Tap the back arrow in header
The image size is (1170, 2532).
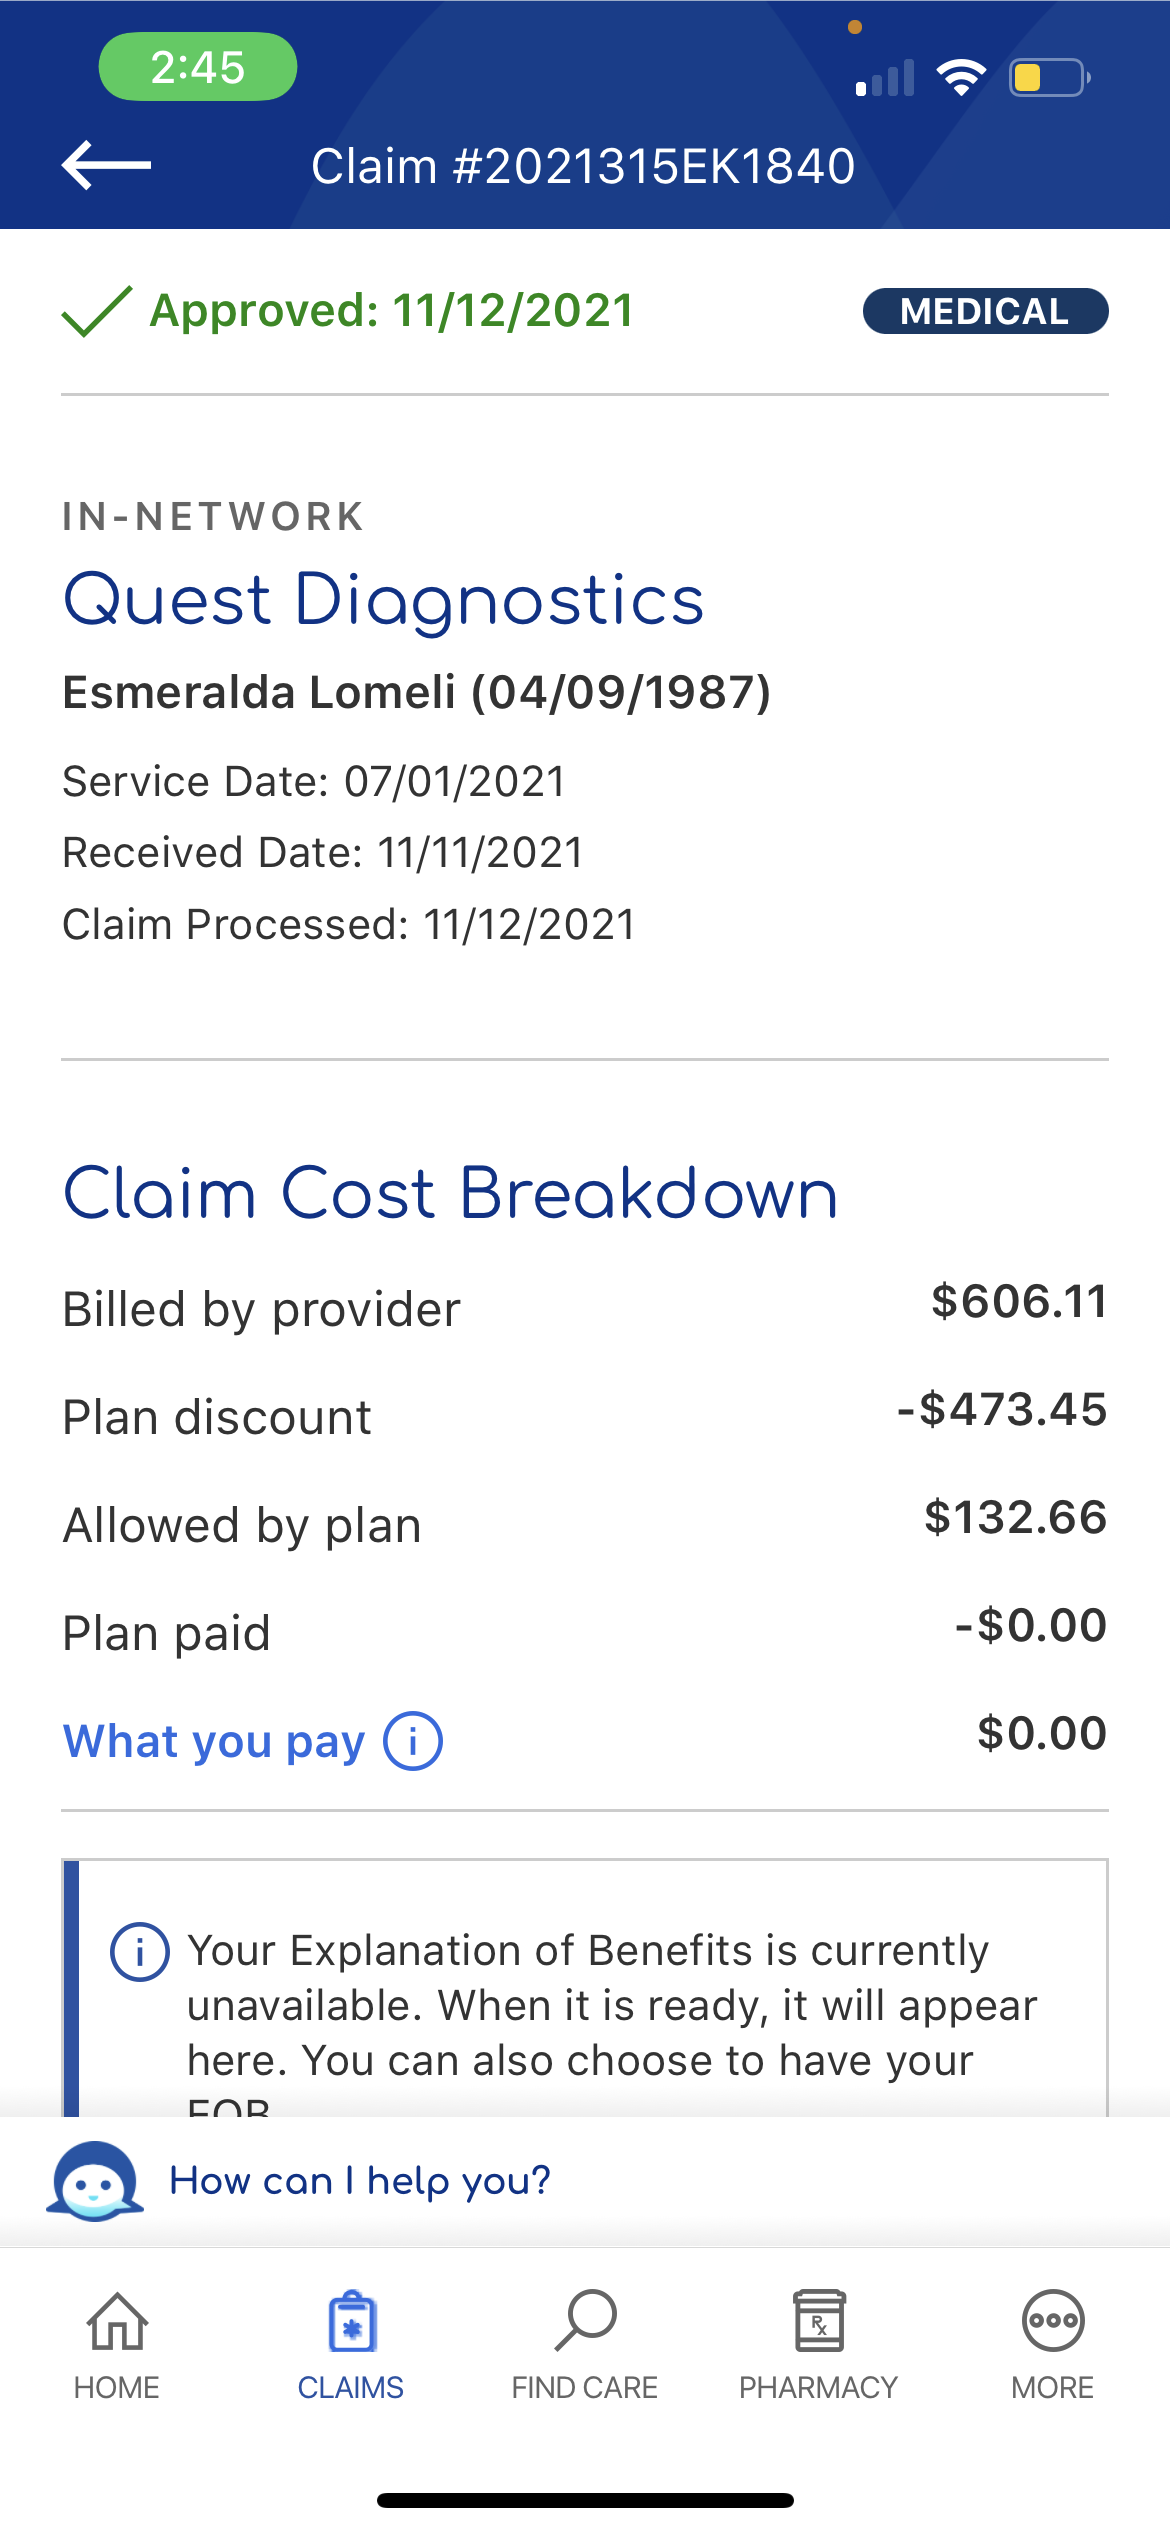coord(106,165)
